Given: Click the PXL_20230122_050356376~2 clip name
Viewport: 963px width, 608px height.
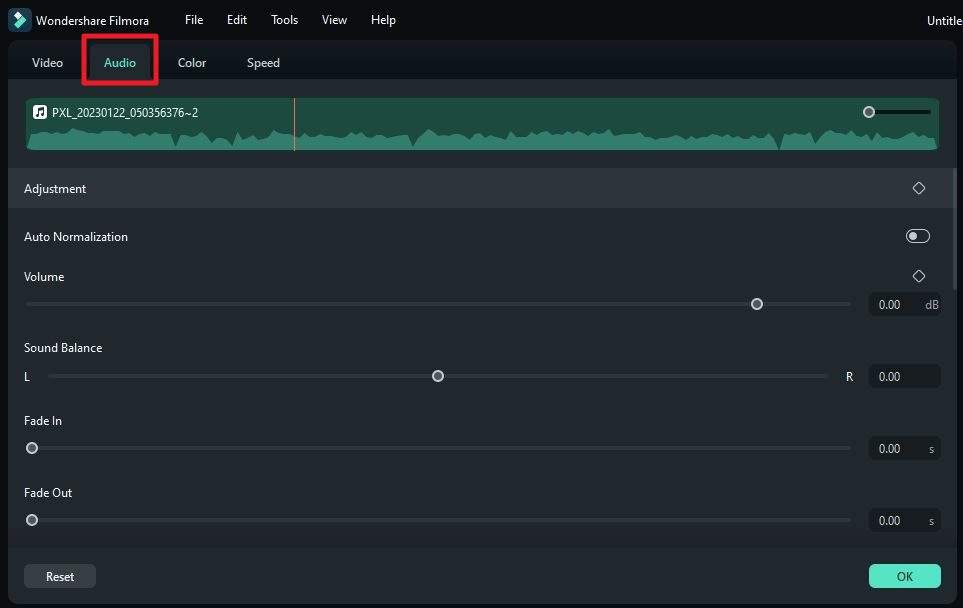Looking at the screenshot, I should click(125, 112).
